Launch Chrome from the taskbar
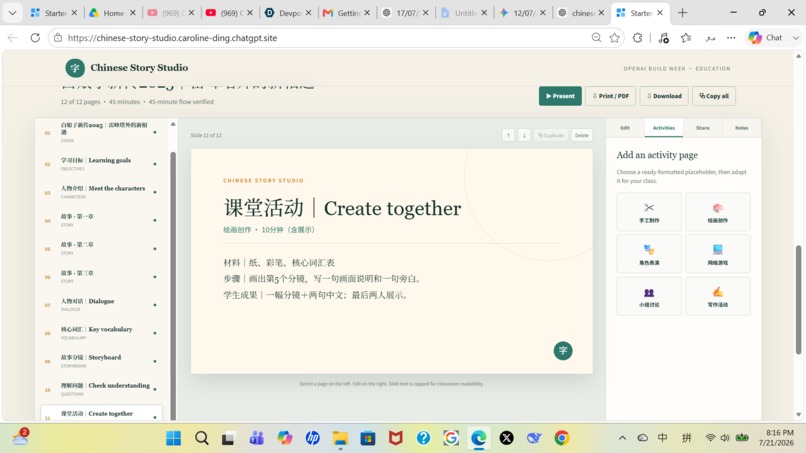 (x=561, y=438)
